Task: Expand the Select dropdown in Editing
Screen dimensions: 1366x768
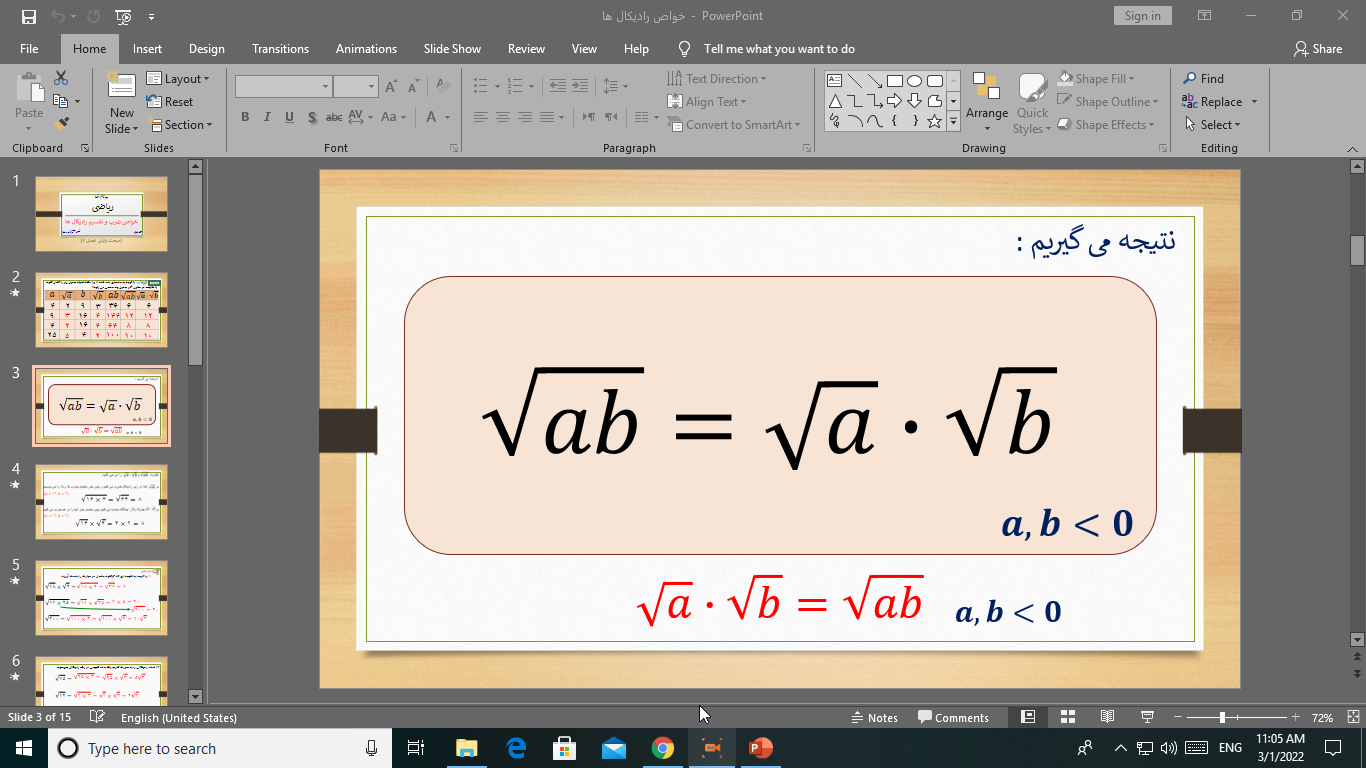Action: tap(1212, 125)
